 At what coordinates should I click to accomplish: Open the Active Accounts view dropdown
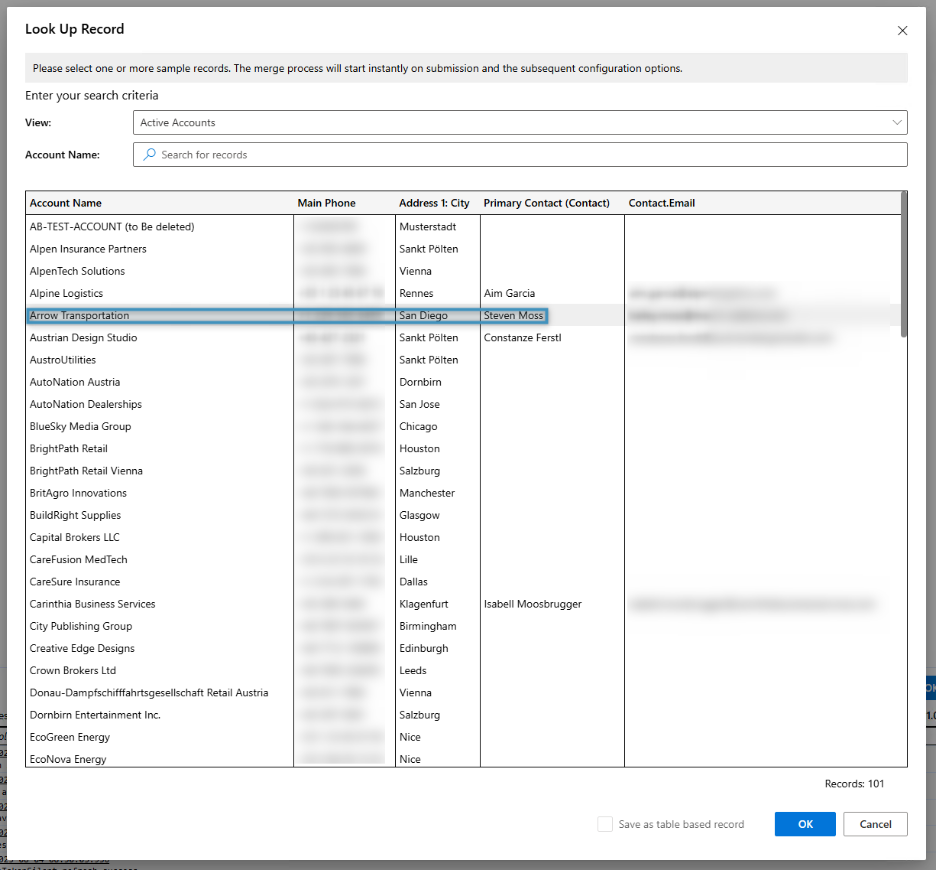coord(520,123)
